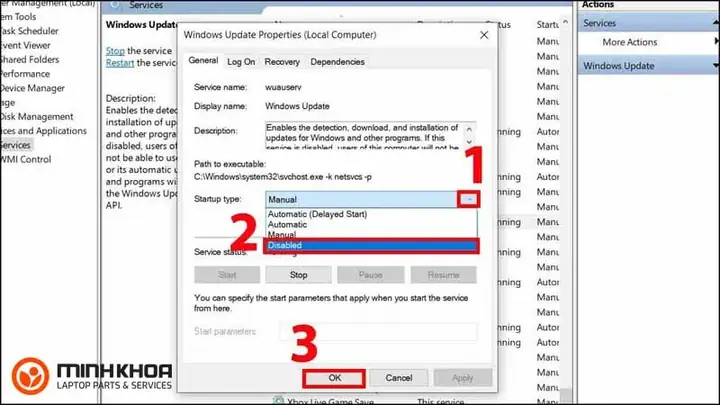Open Disk Management in left tree
720x405 pixels.
37,117
